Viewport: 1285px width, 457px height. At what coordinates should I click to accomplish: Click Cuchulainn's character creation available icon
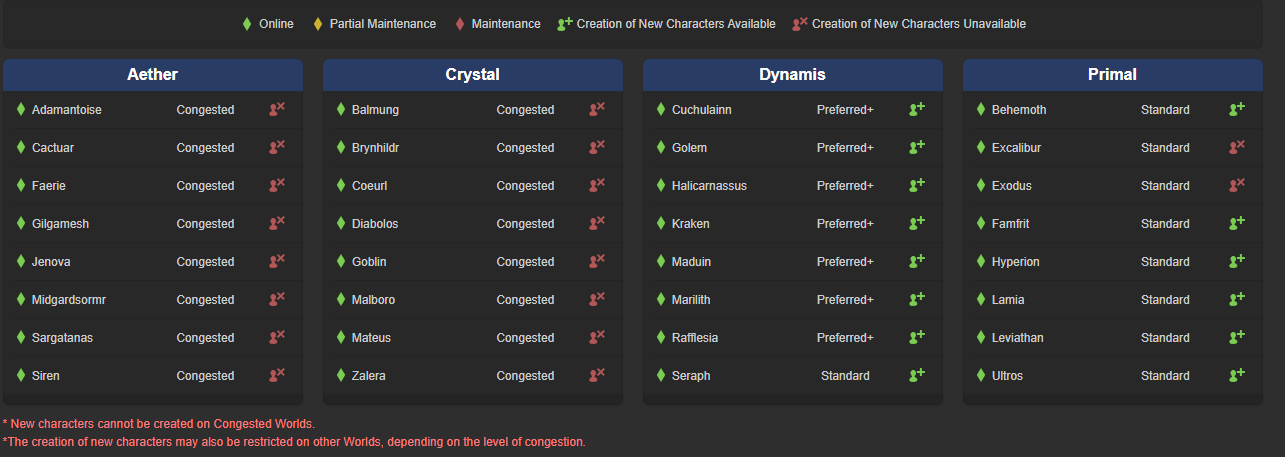[x=916, y=109]
